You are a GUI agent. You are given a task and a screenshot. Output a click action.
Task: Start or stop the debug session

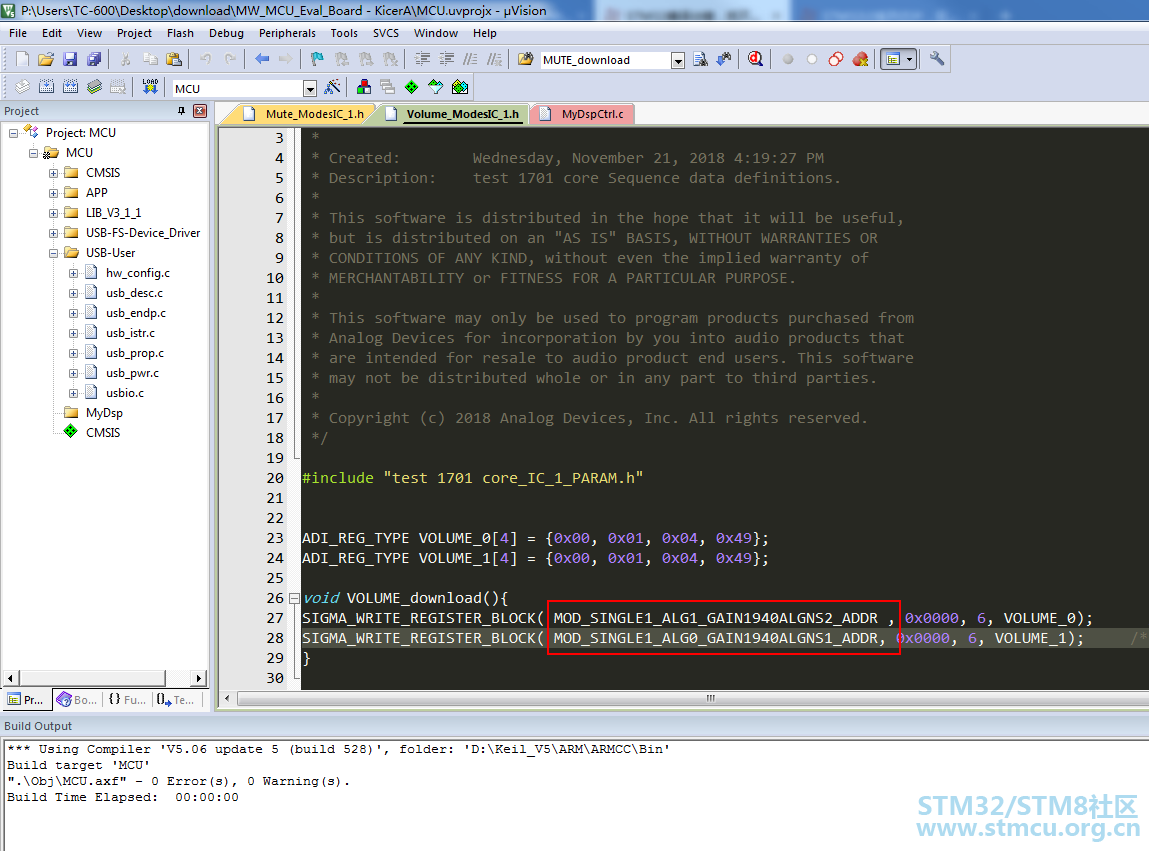(755, 59)
